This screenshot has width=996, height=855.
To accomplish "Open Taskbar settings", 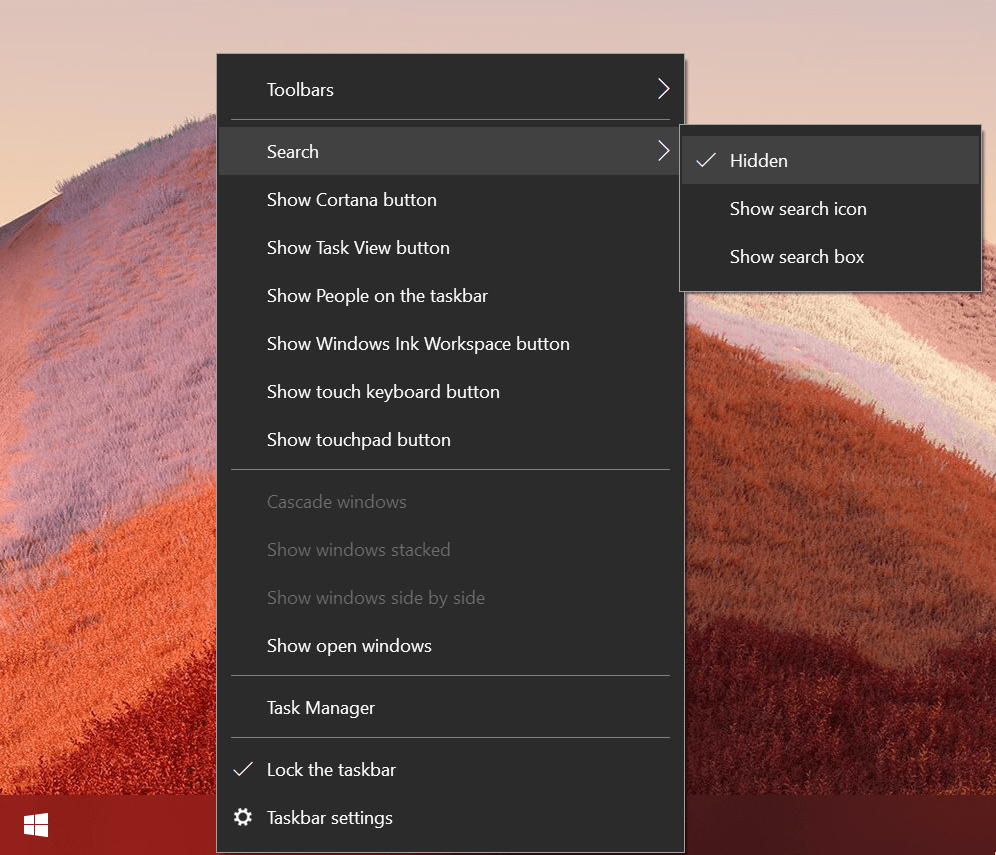I will click(x=329, y=818).
